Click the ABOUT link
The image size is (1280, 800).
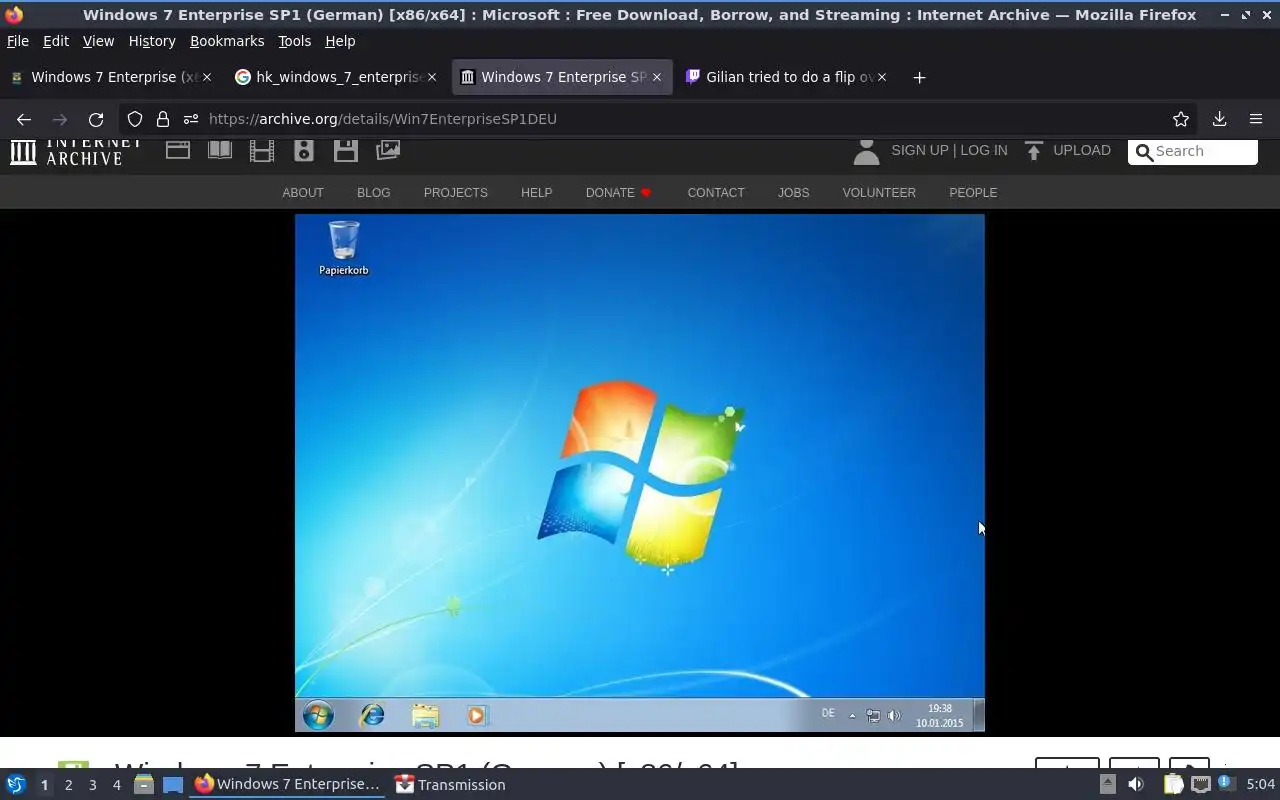click(303, 192)
